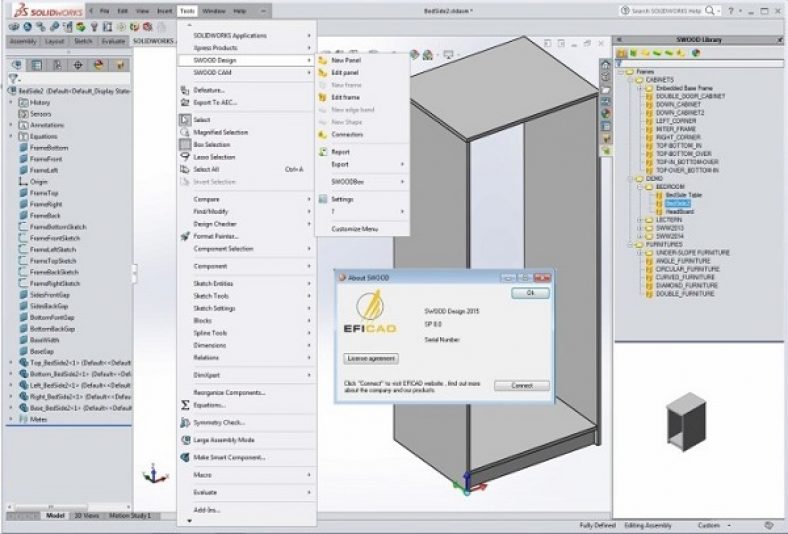Open Connectors from SWOOD Design submenu
Image resolution: width=788 pixels, height=534 pixels.
click(347, 135)
